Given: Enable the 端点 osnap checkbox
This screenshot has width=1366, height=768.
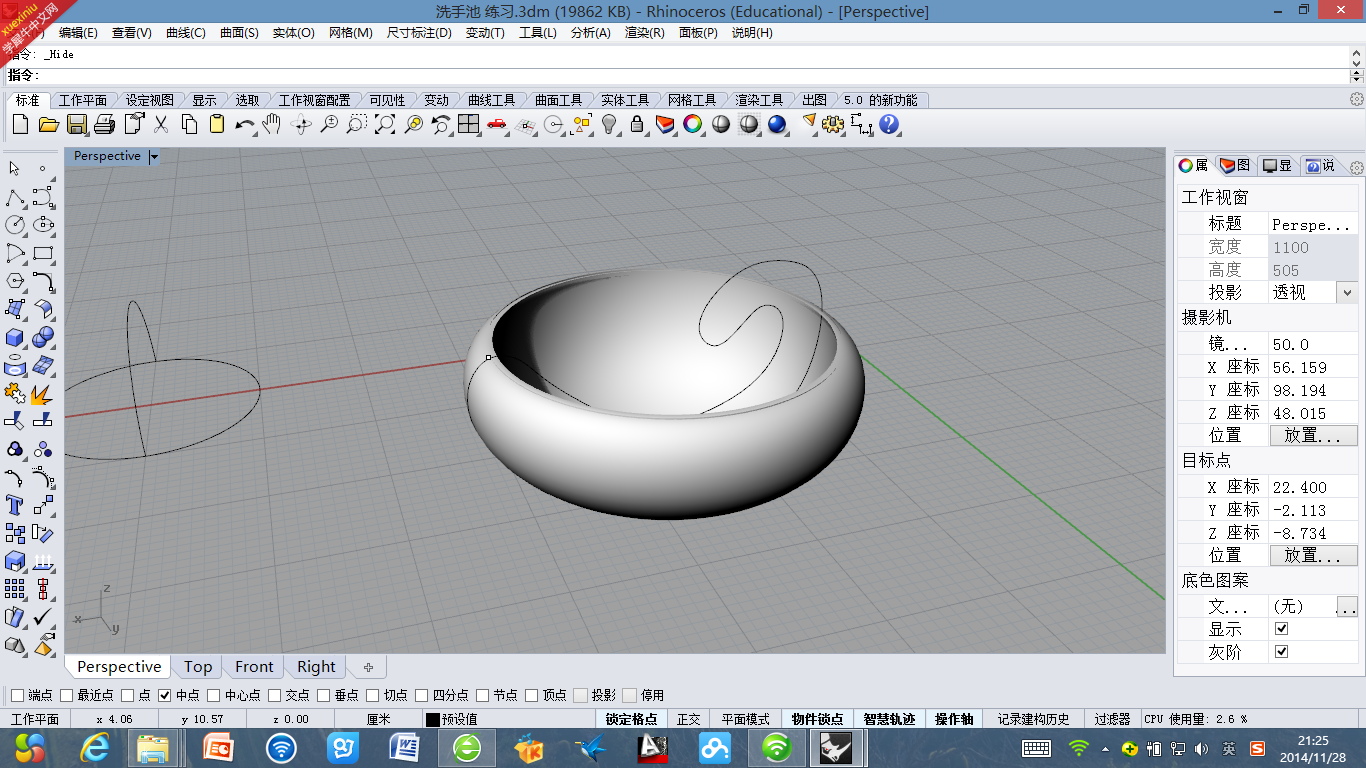Looking at the screenshot, I should [17, 695].
